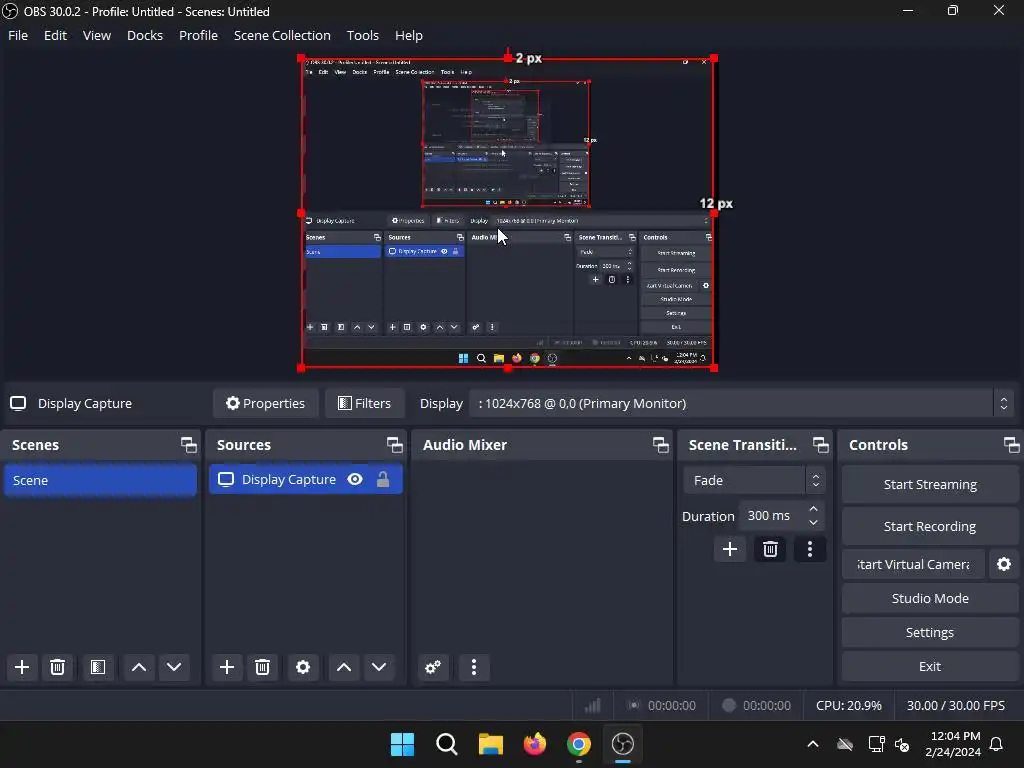The height and width of the screenshot is (768, 1024).
Task: Open the Profile menu
Action: [199, 35]
